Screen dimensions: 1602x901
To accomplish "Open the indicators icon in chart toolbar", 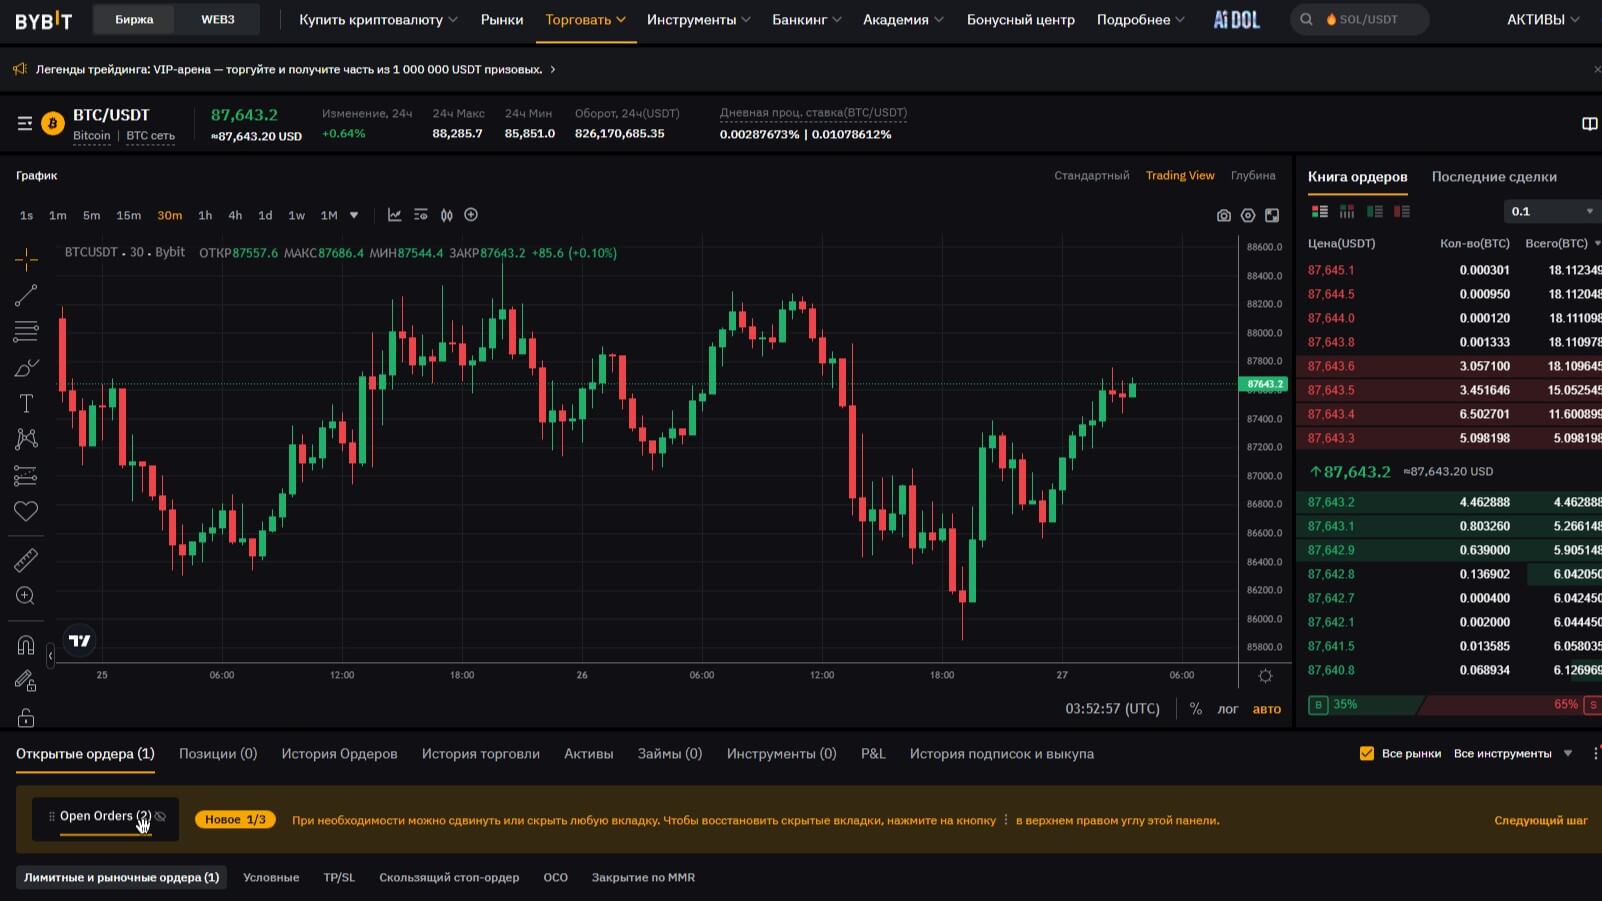I will (x=394, y=215).
